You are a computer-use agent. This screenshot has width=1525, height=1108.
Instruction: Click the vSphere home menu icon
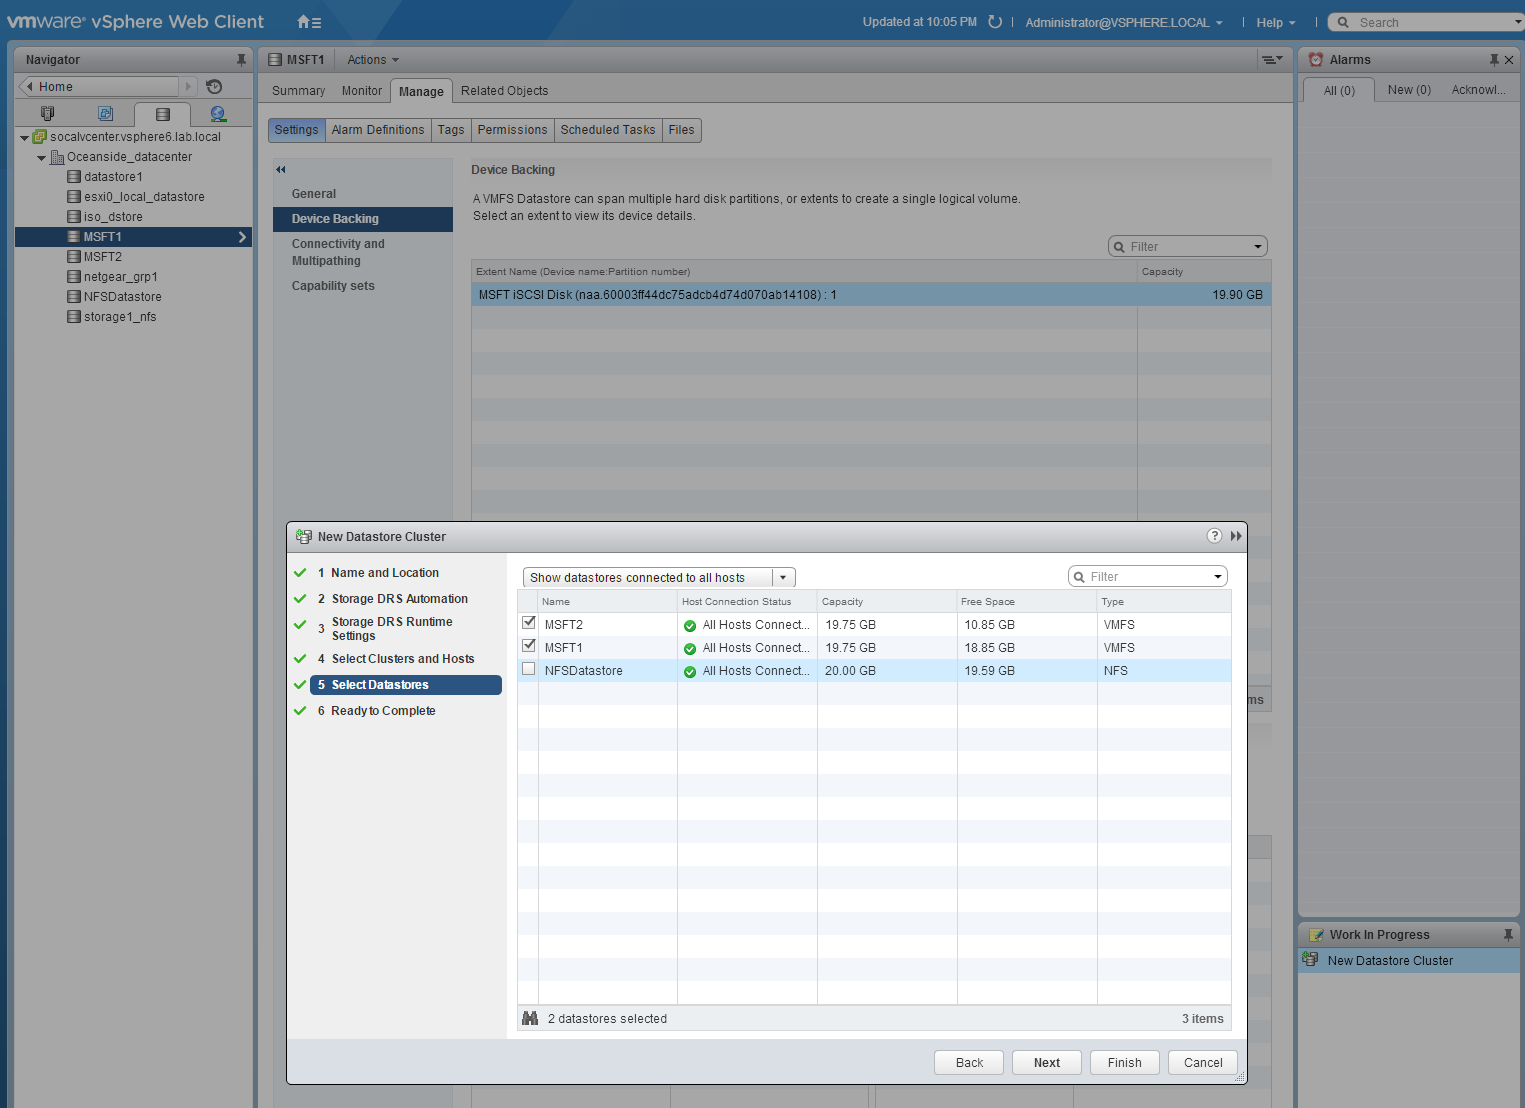[308, 22]
